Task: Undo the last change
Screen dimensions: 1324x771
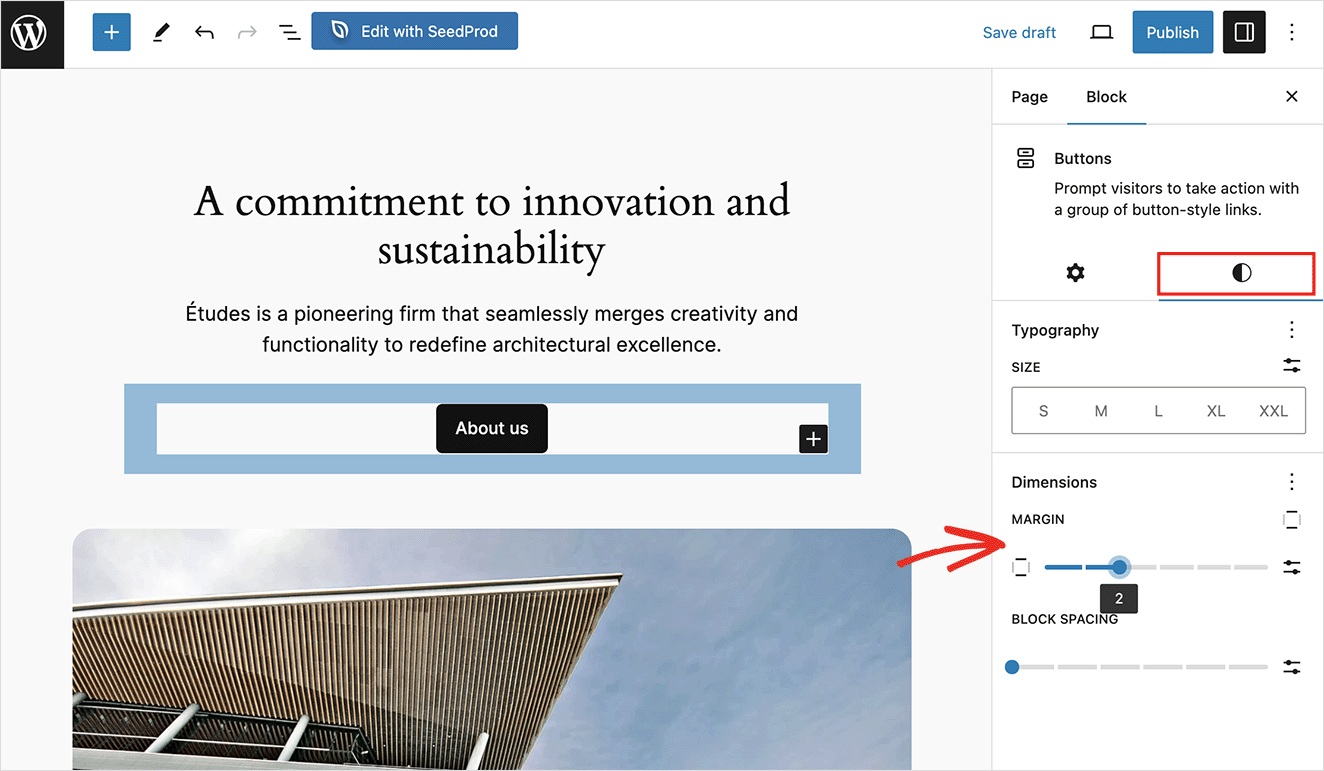Action: coord(204,32)
